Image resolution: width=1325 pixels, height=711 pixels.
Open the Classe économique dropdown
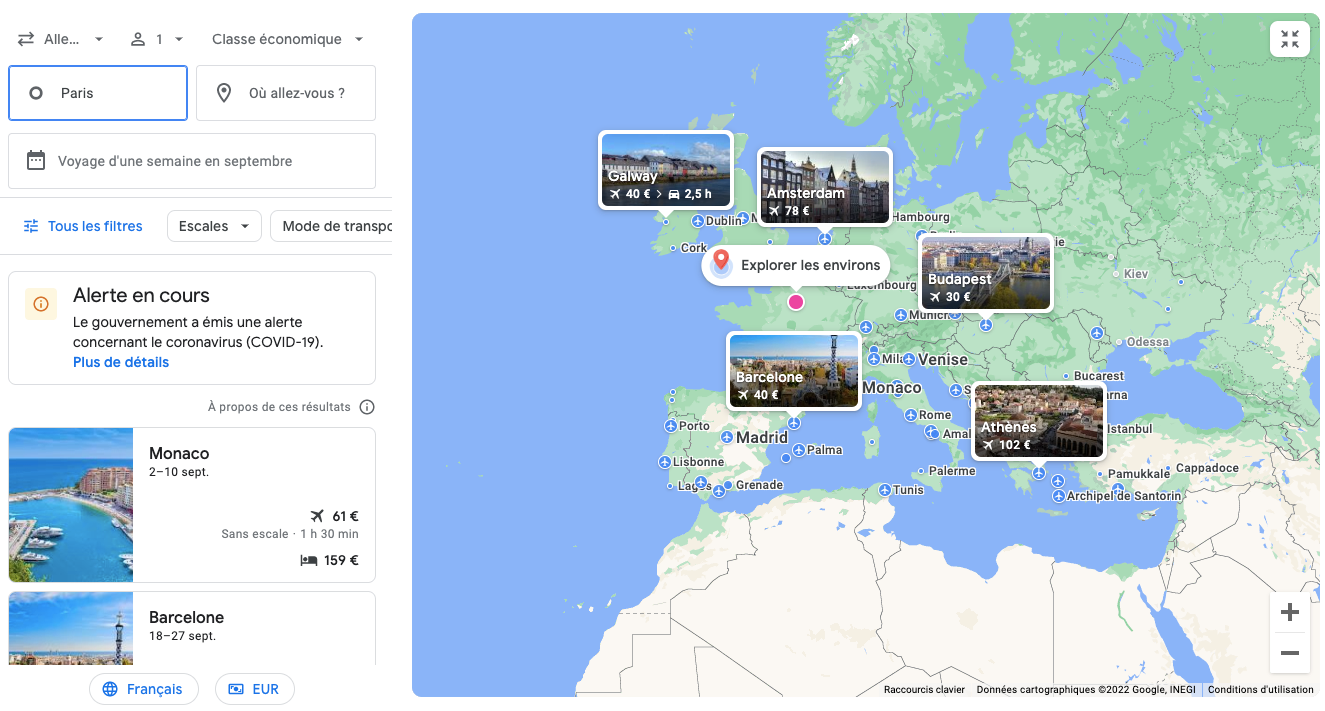(288, 39)
